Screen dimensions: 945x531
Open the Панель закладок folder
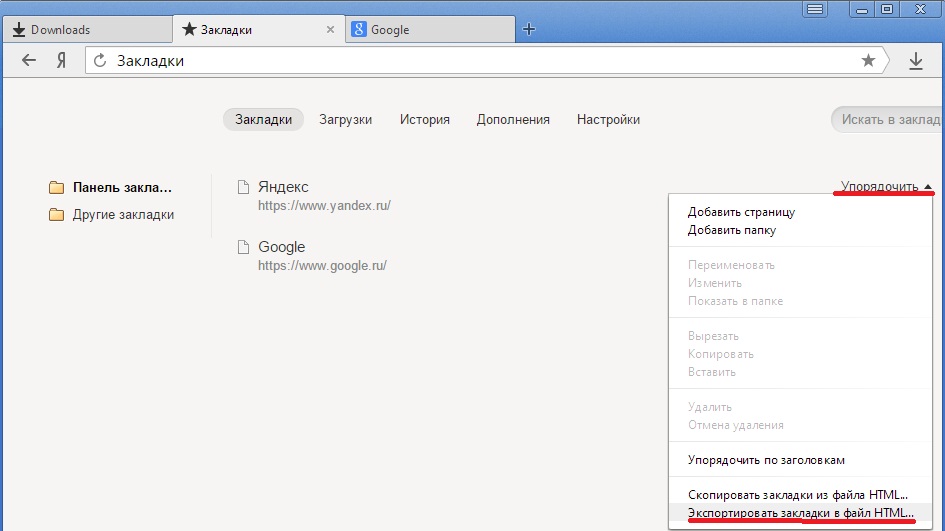122,187
